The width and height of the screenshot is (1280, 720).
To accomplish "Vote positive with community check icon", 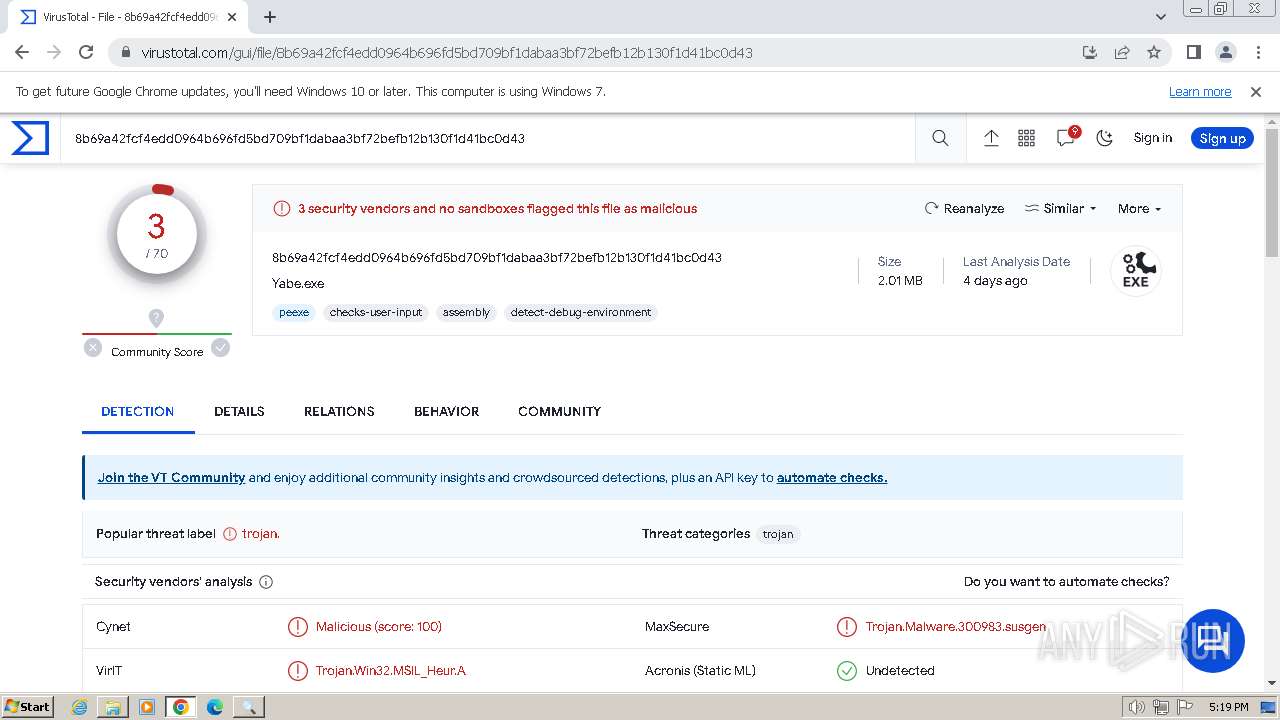I will click(x=220, y=348).
